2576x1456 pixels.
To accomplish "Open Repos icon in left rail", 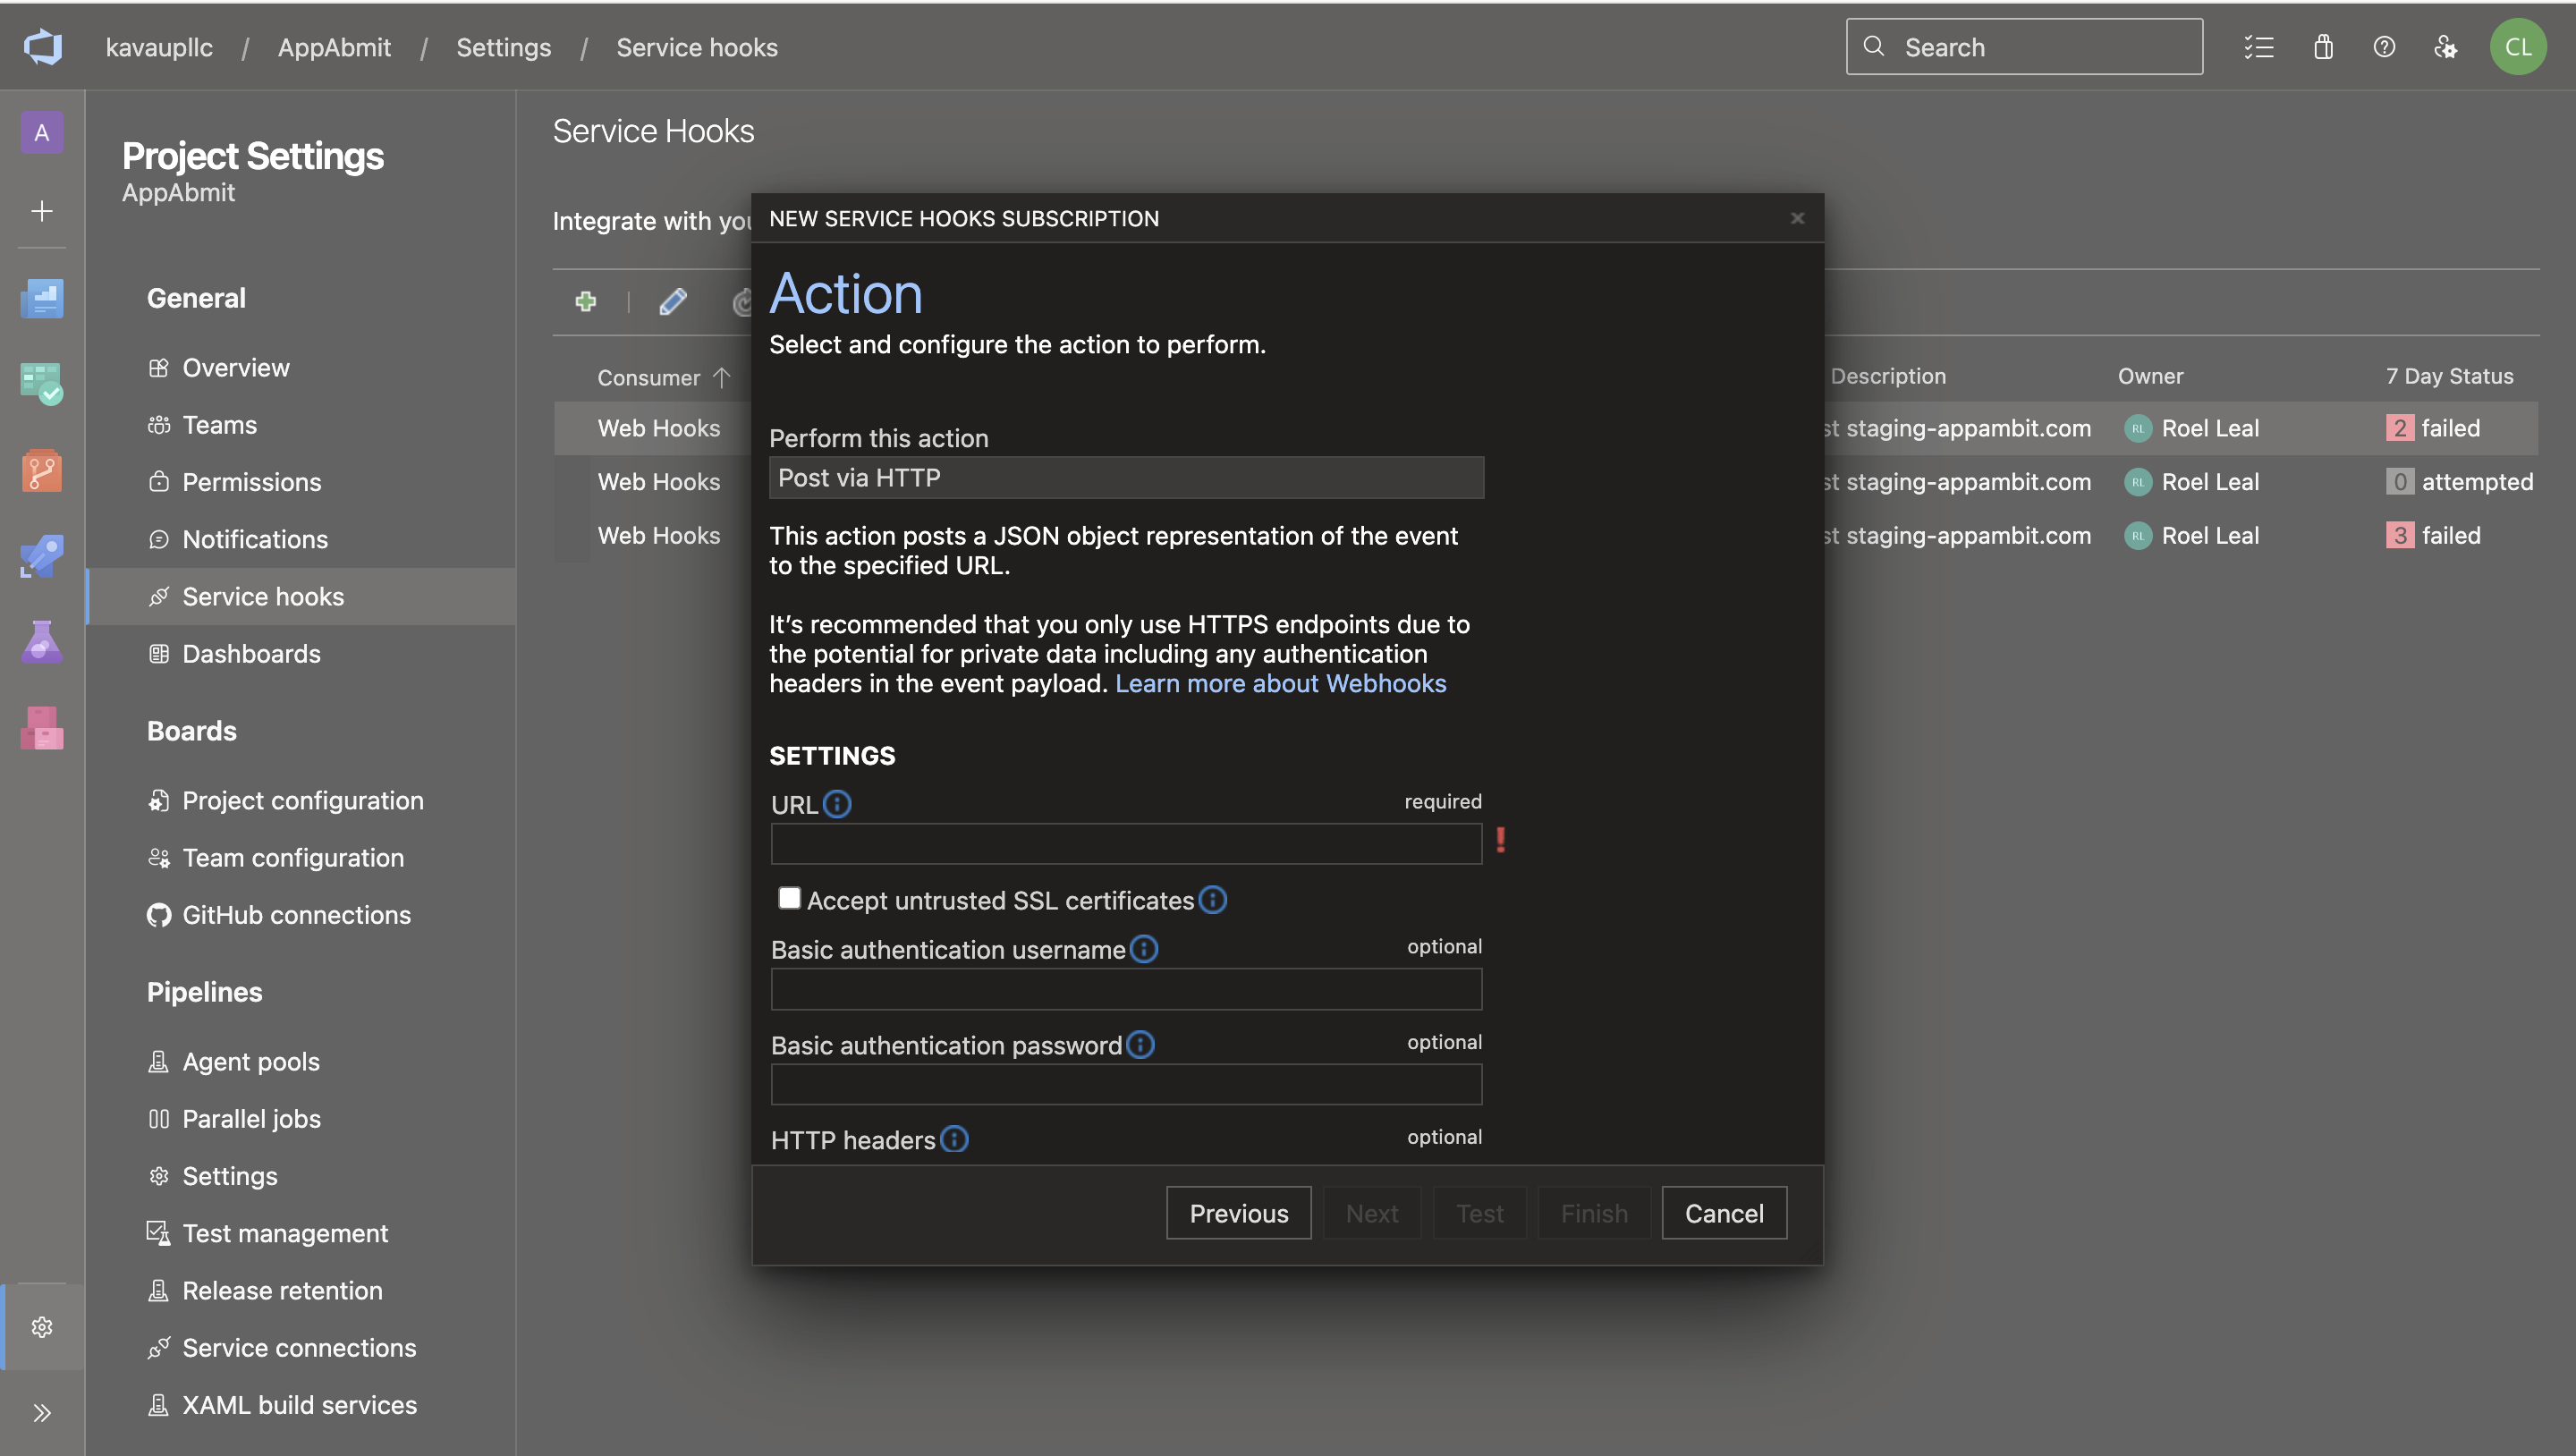I will point(42,470).
